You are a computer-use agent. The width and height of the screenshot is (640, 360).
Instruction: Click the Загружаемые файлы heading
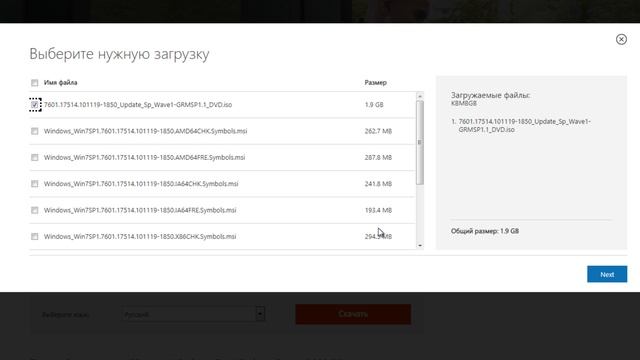490,95
